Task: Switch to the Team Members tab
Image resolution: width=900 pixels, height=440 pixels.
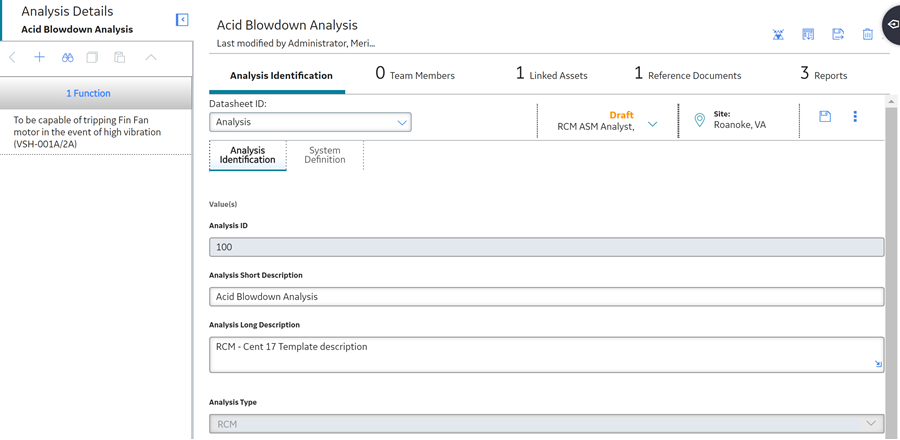Action: click(415, 75)
